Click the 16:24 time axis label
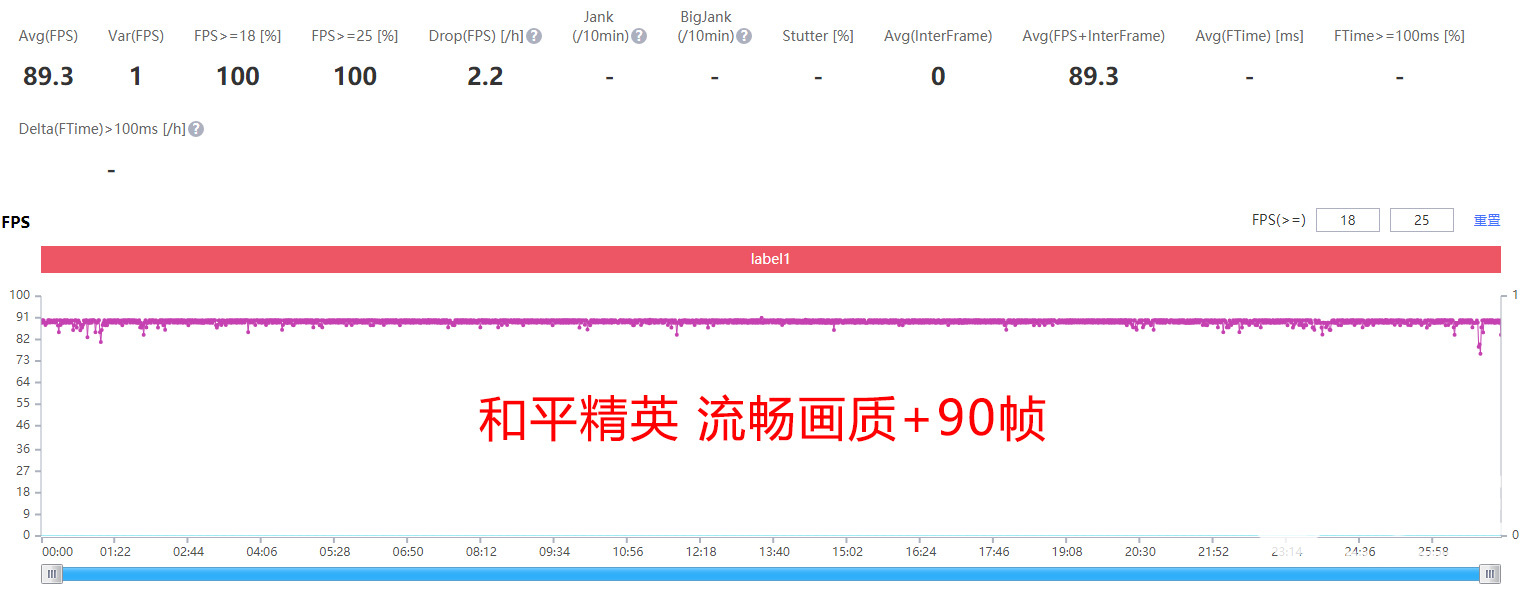Image resolution: width=1524 pixels, height=592 pixels. [x=920, y=552]
